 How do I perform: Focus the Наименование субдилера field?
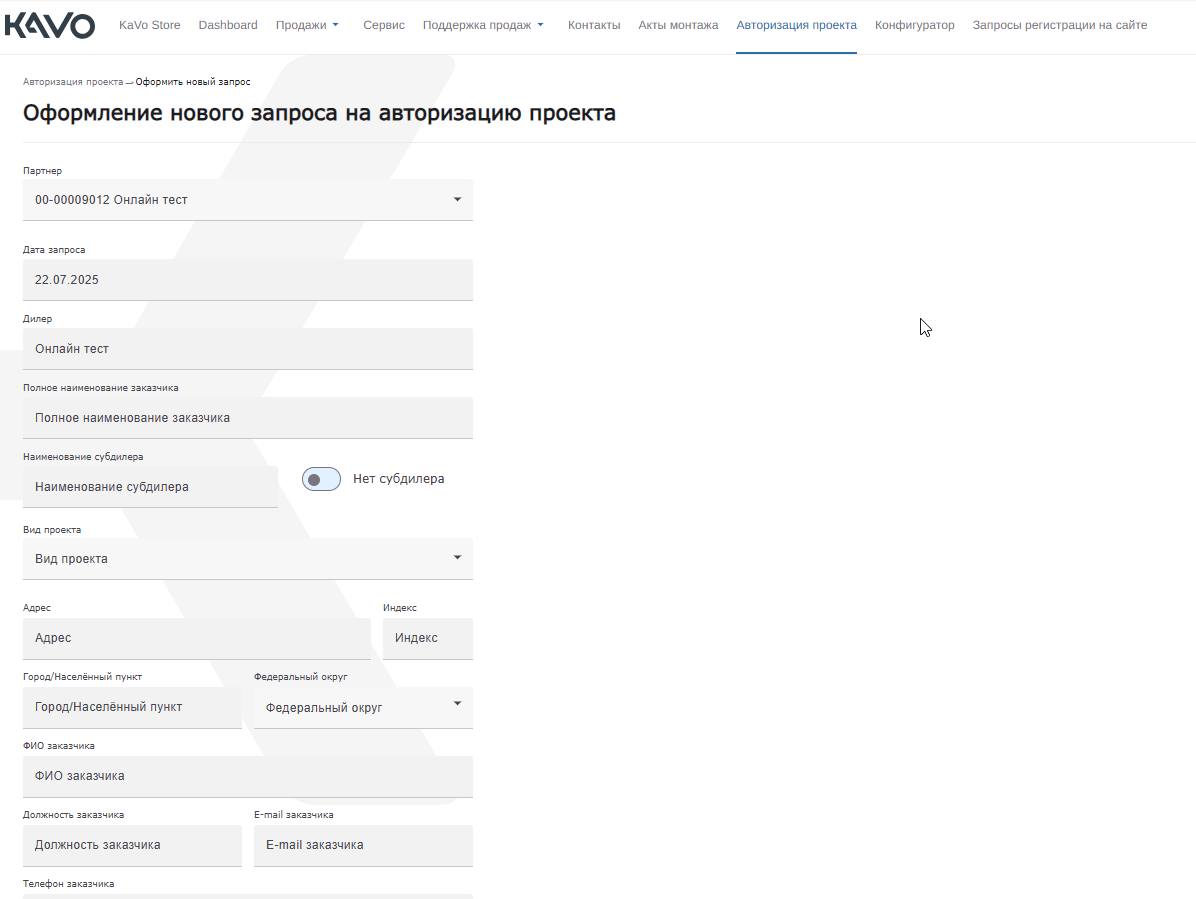[150, 486]
